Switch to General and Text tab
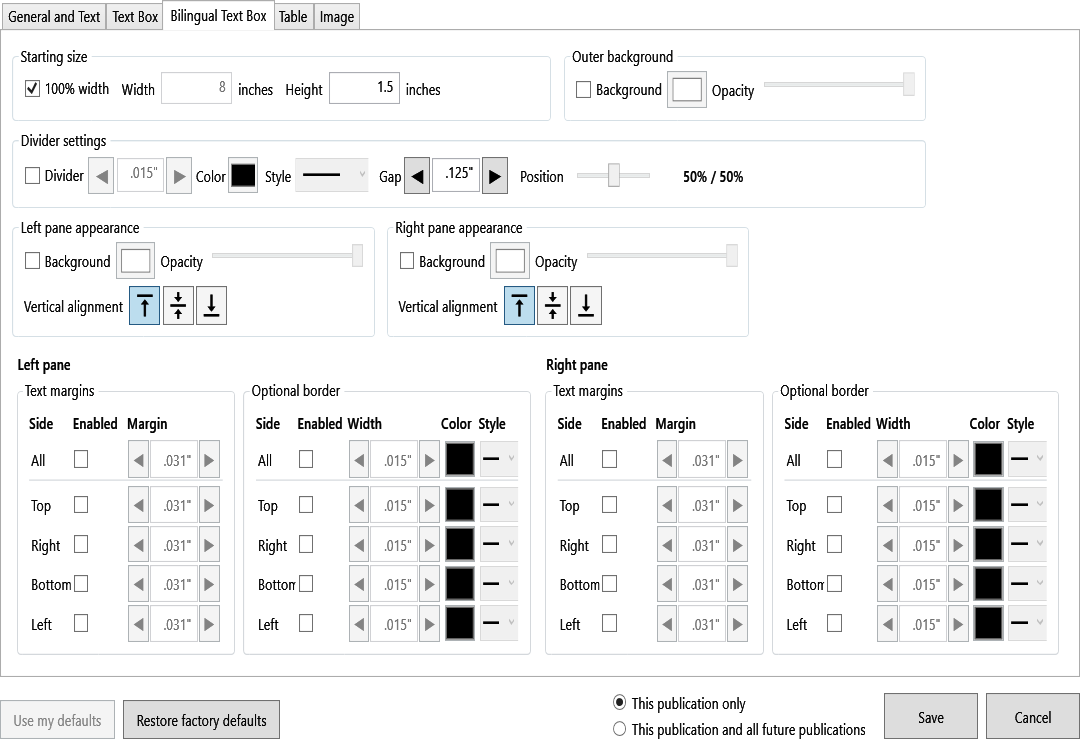 [54, 17]
